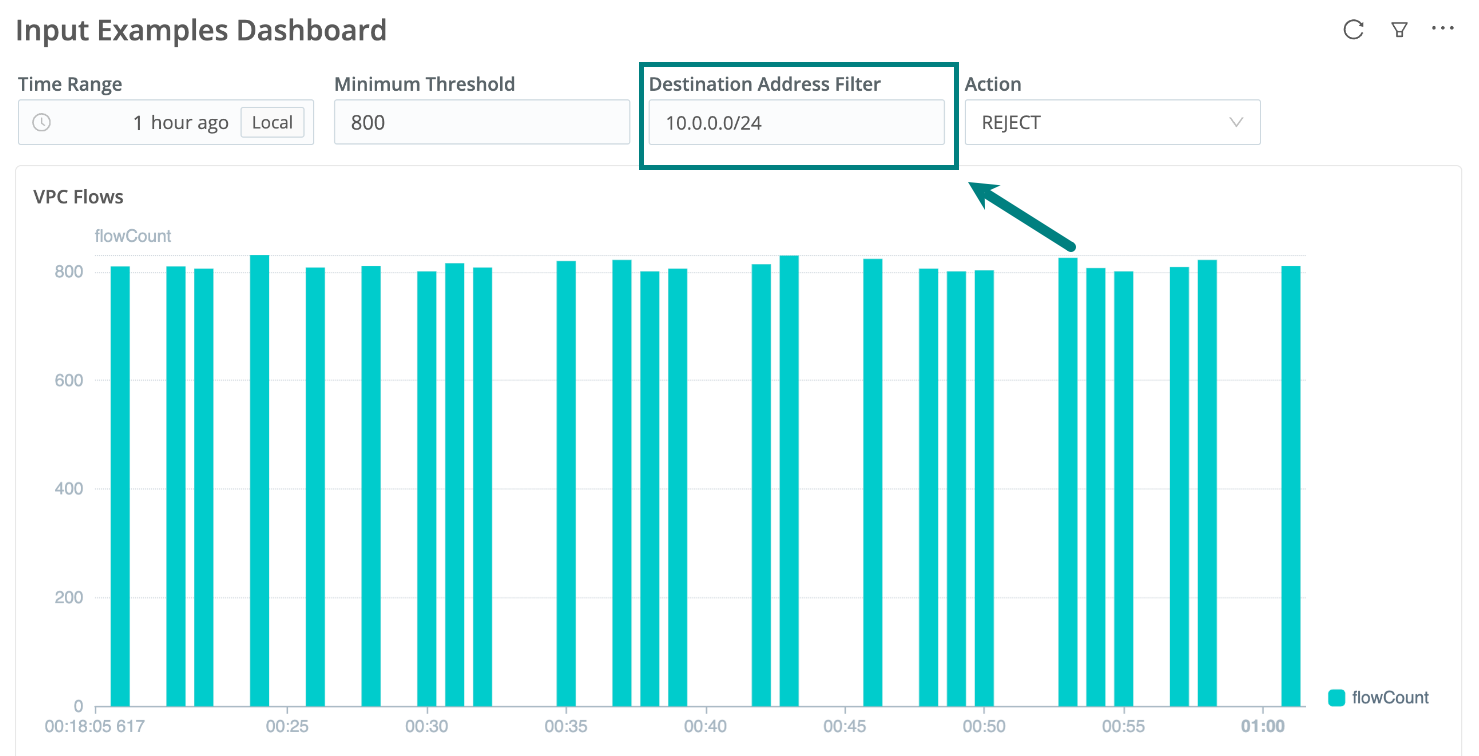Click the flowCount y-axis title
Image resolution: width=1479 pixels, height=756 pixels.
[133, 236]
